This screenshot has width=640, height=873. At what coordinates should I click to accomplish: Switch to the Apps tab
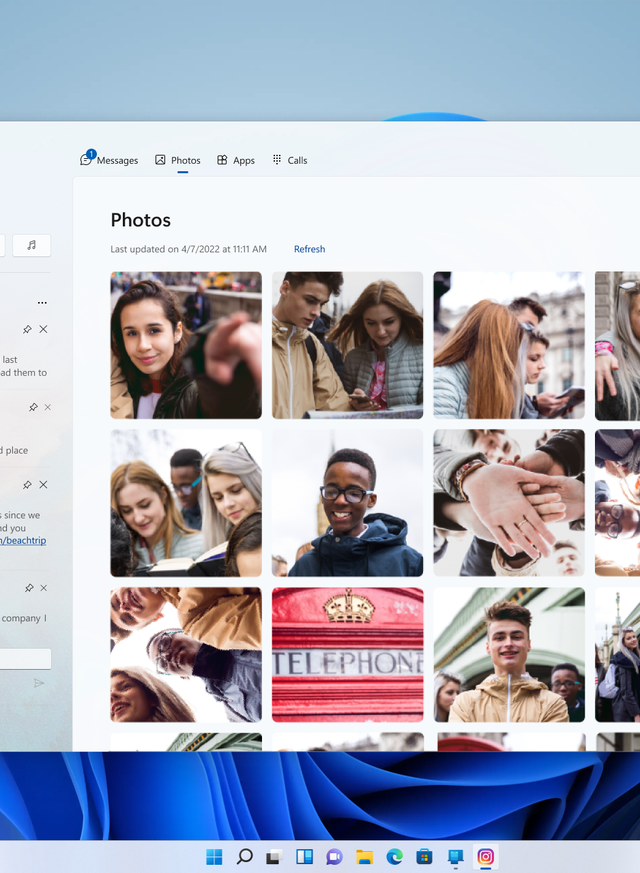tap(236, 160)
